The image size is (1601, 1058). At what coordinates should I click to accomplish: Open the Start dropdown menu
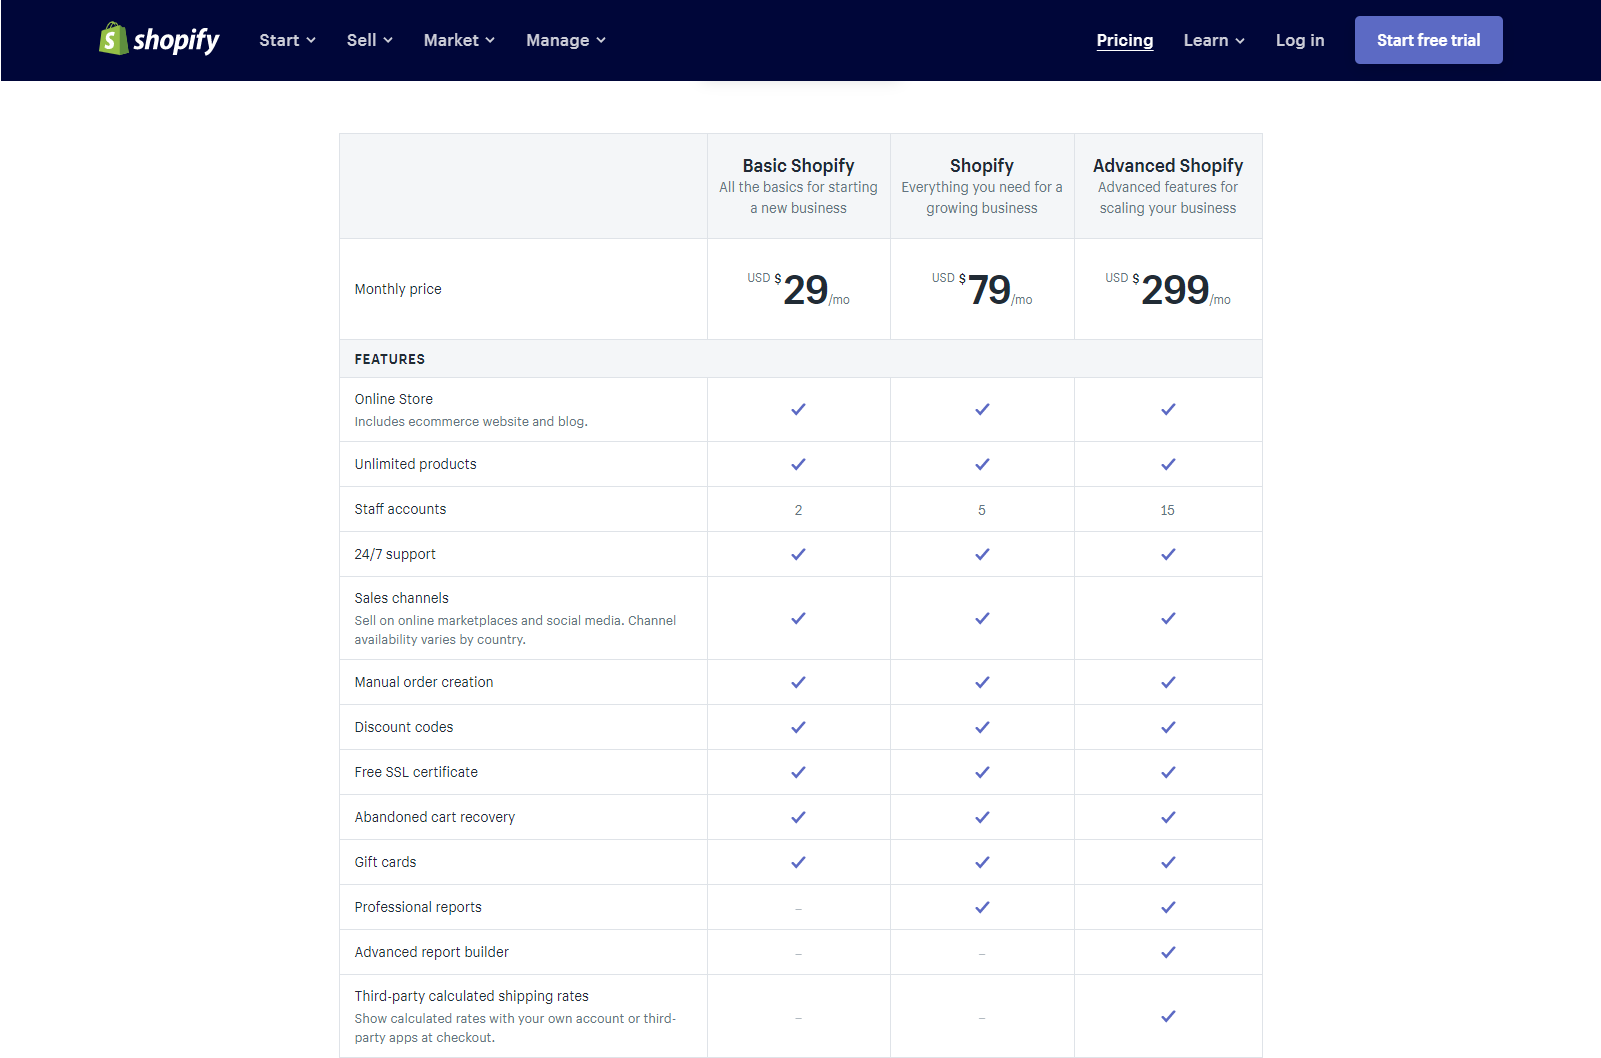tap(287, 40)
